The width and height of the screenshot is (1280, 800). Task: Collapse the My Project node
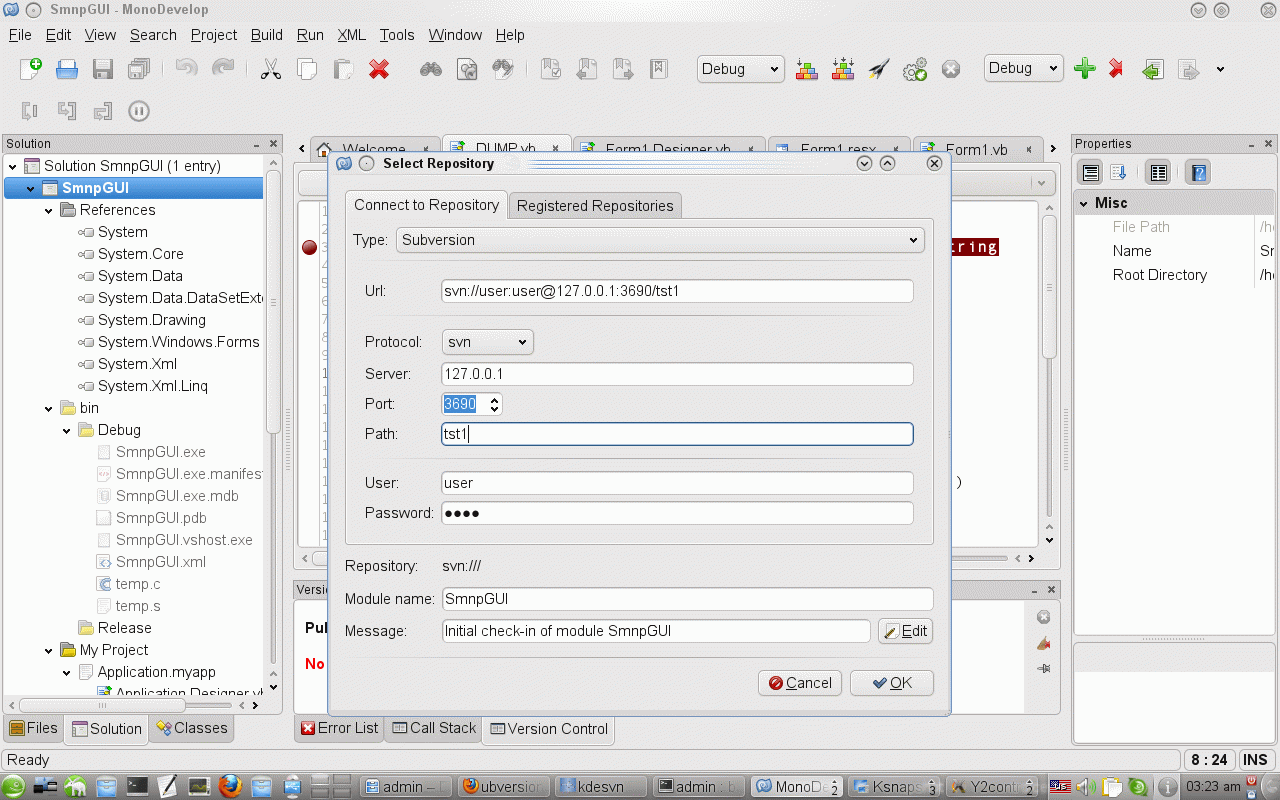pyautogui.click(x=49, y=650)
